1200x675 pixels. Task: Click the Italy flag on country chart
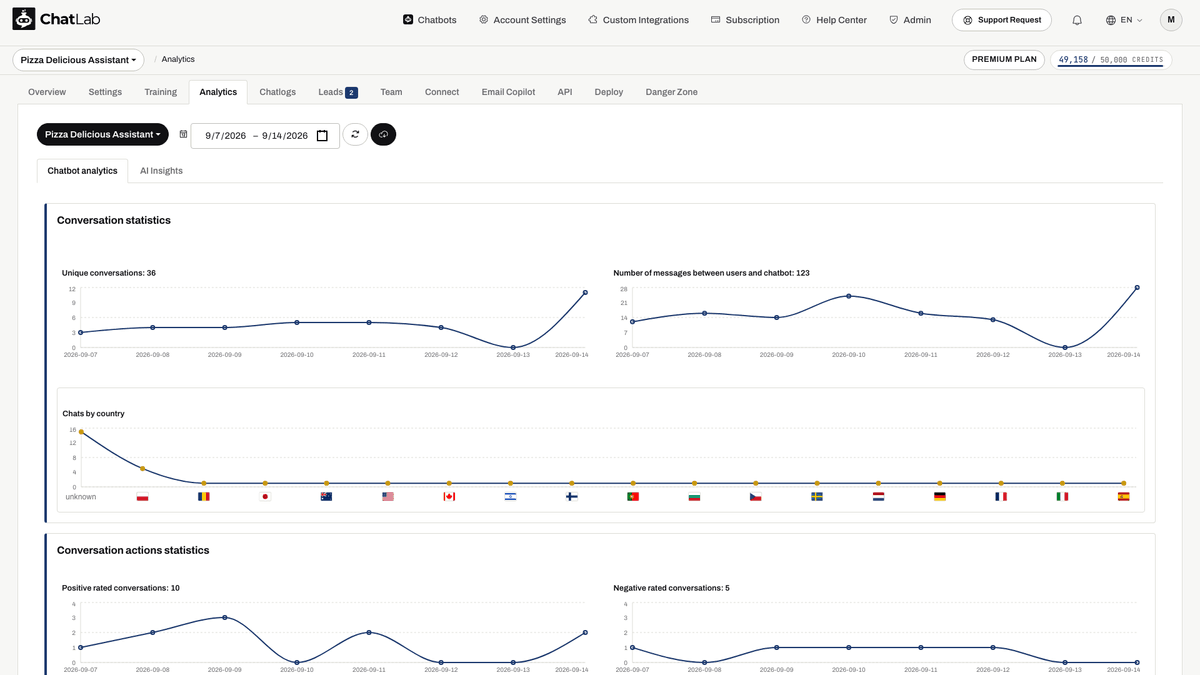(1062, 496)
